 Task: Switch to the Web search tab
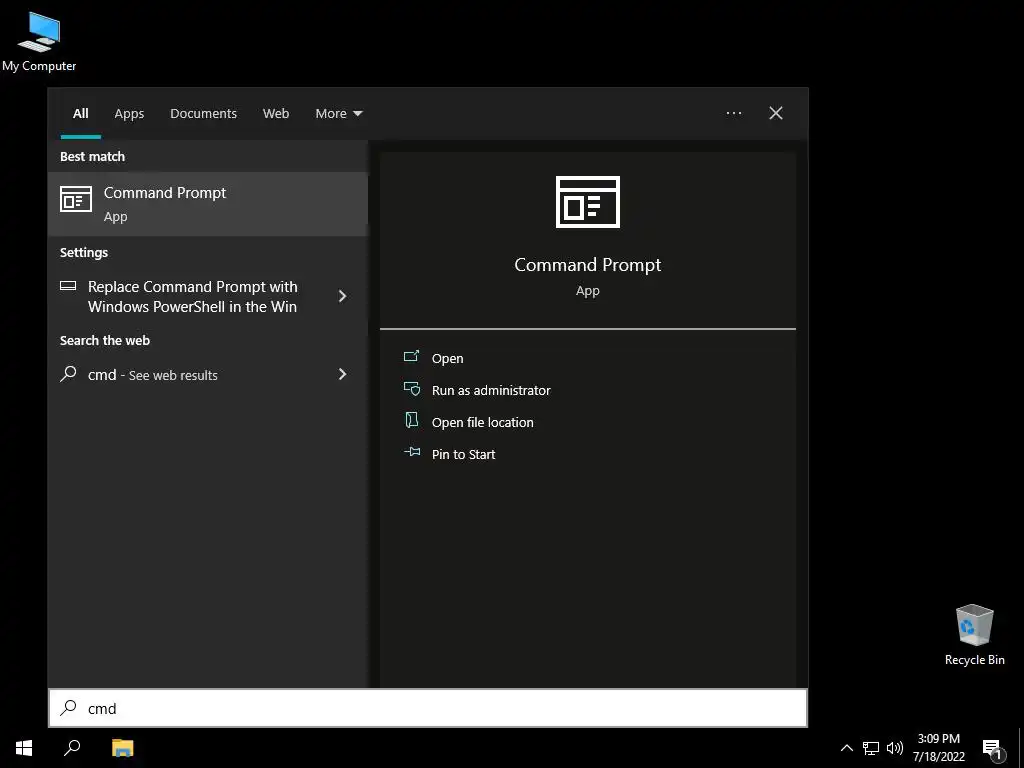click(276, 114)
